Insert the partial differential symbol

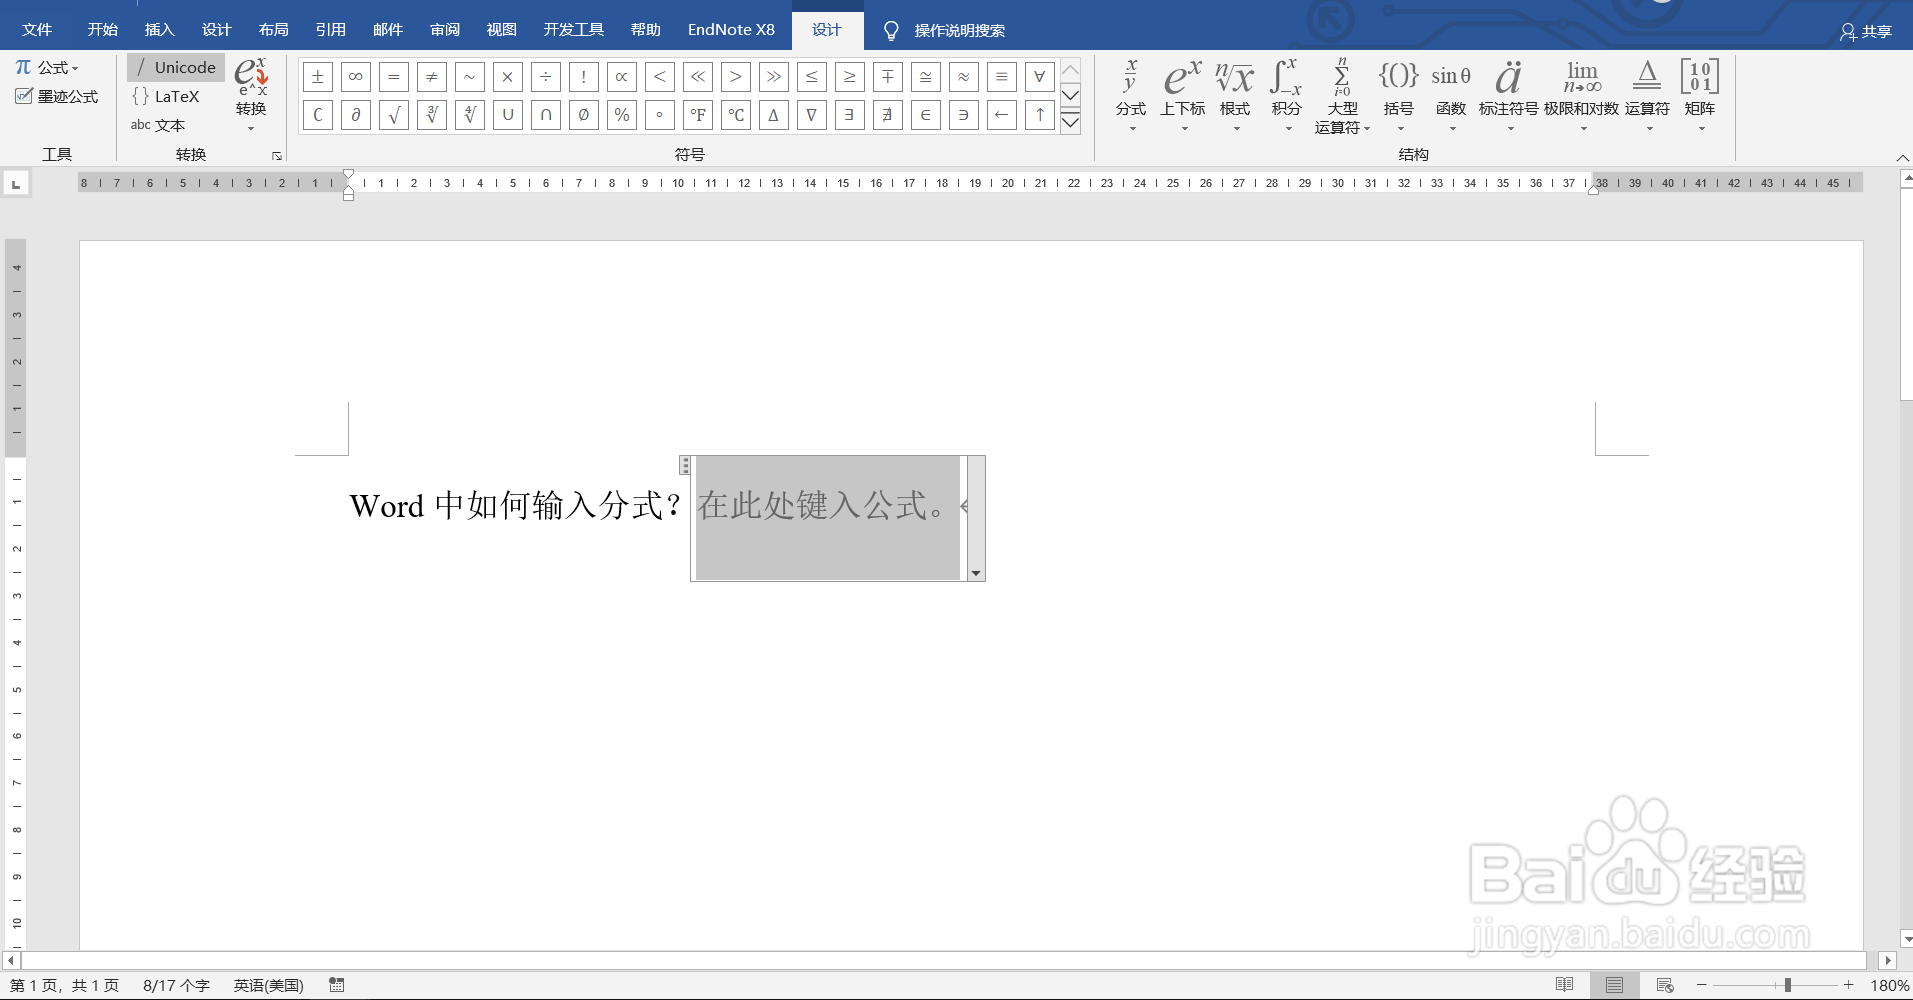(356, 115)
